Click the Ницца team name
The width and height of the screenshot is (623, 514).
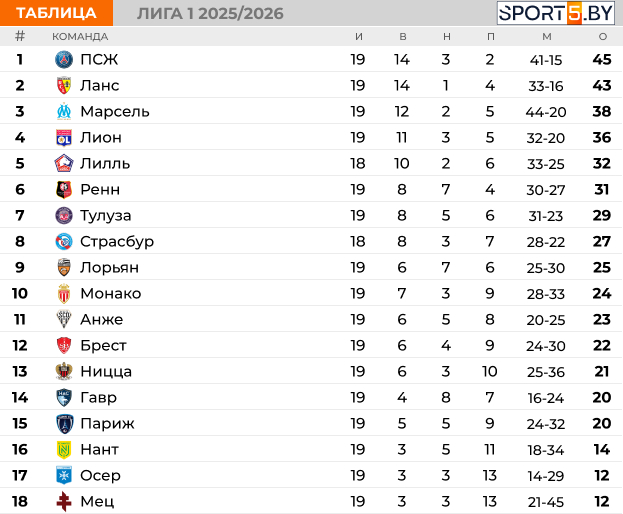[106, 371]
